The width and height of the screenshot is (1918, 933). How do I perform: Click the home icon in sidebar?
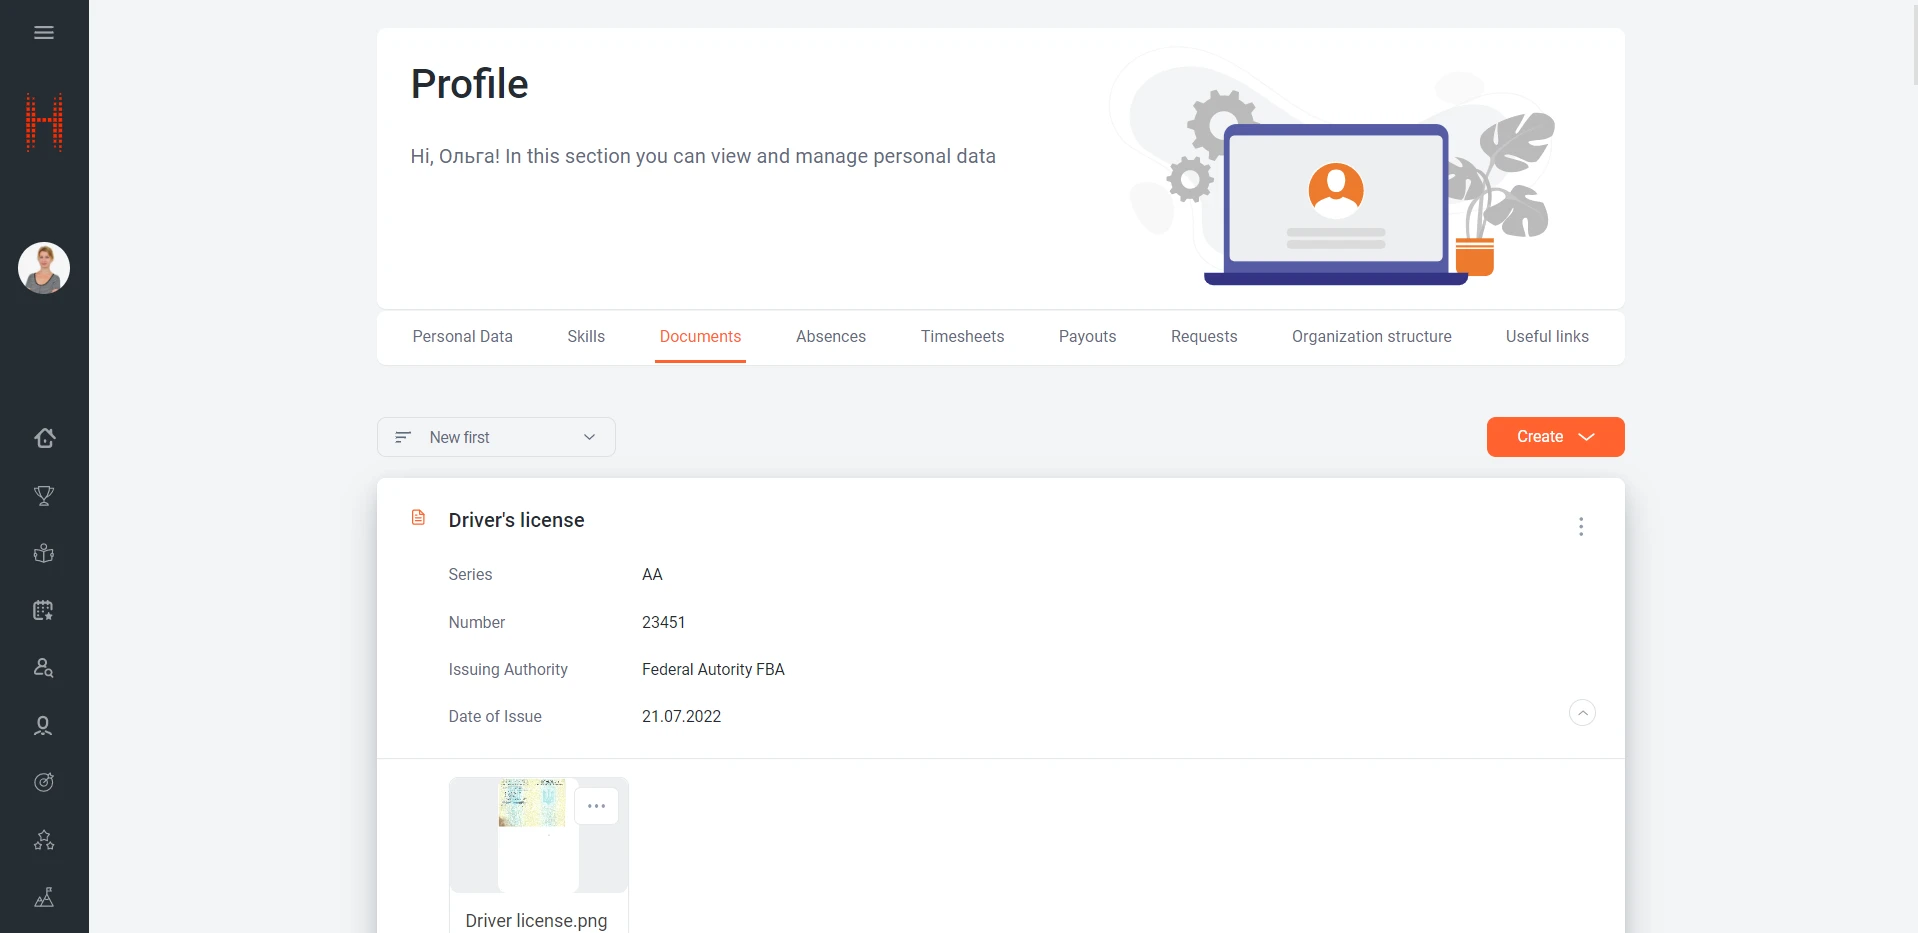tap(44, 438)
